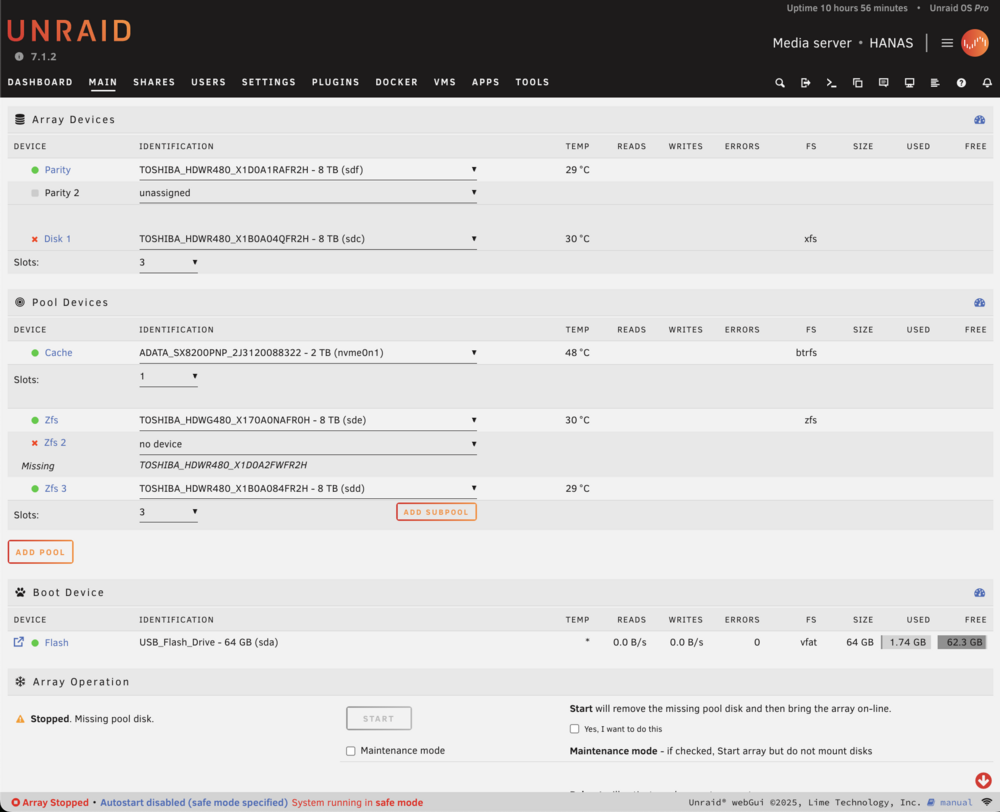This screenshot has height=812, width=1000.
Task: Open the system log icon
Action: tap(935, 83)
